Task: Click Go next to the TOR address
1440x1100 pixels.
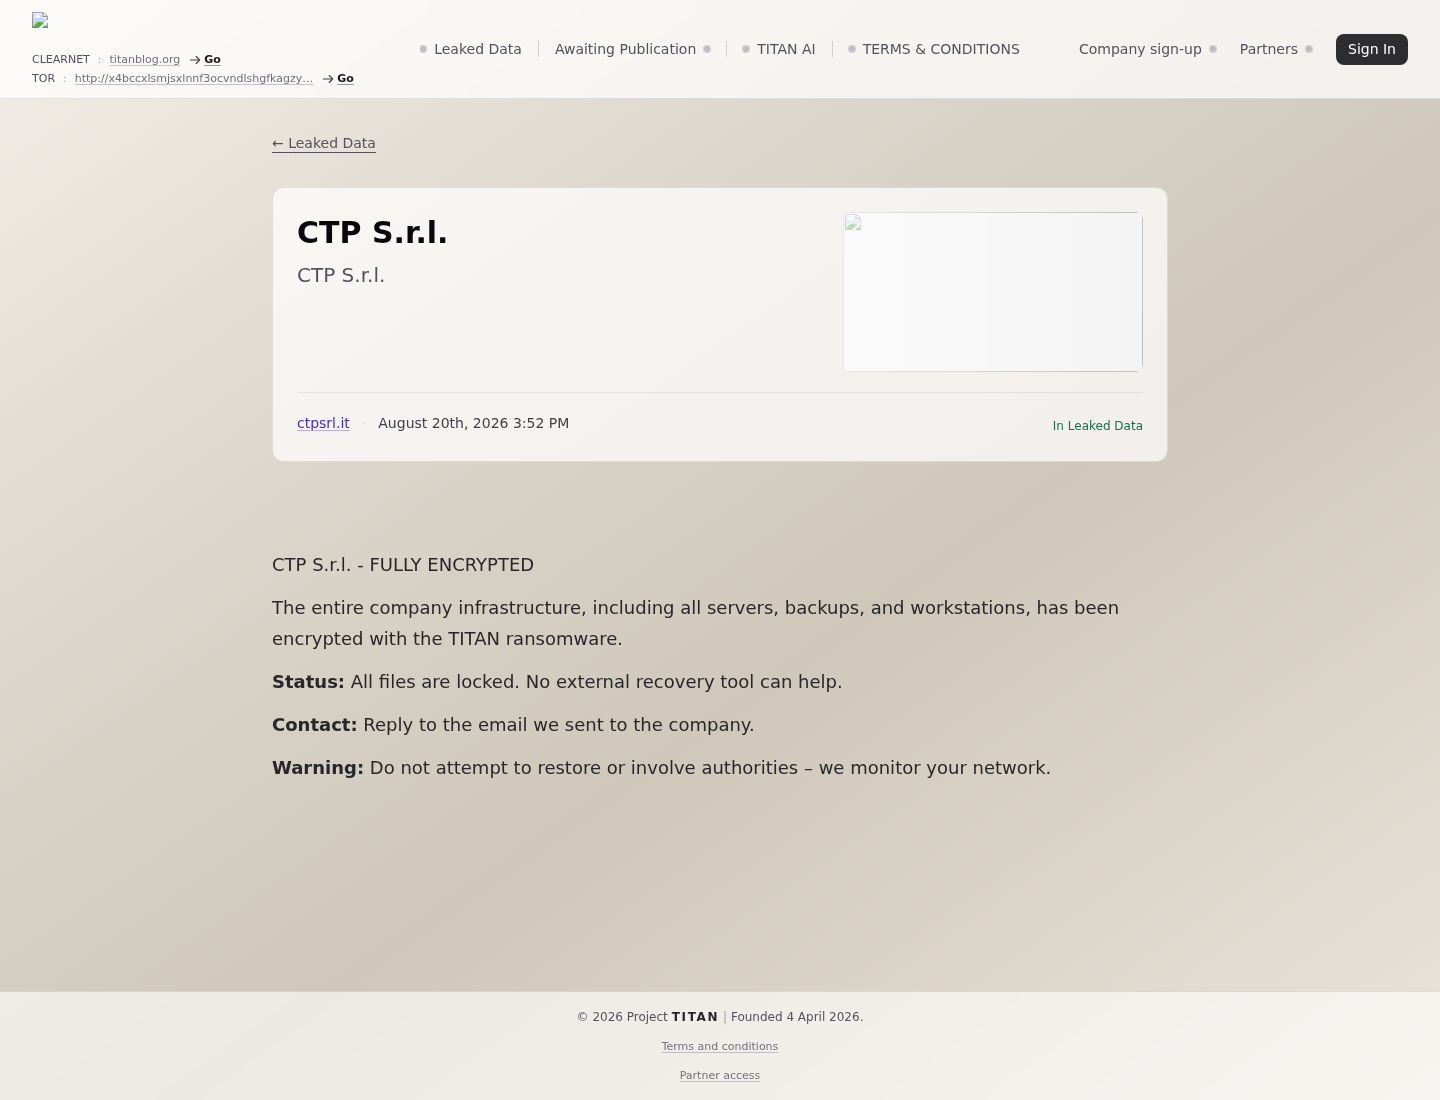Action: (345, 78)
